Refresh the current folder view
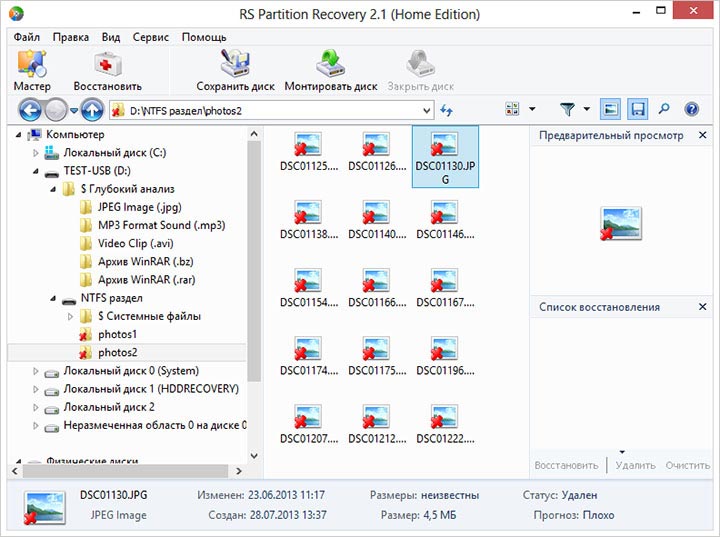 (446, 109)
